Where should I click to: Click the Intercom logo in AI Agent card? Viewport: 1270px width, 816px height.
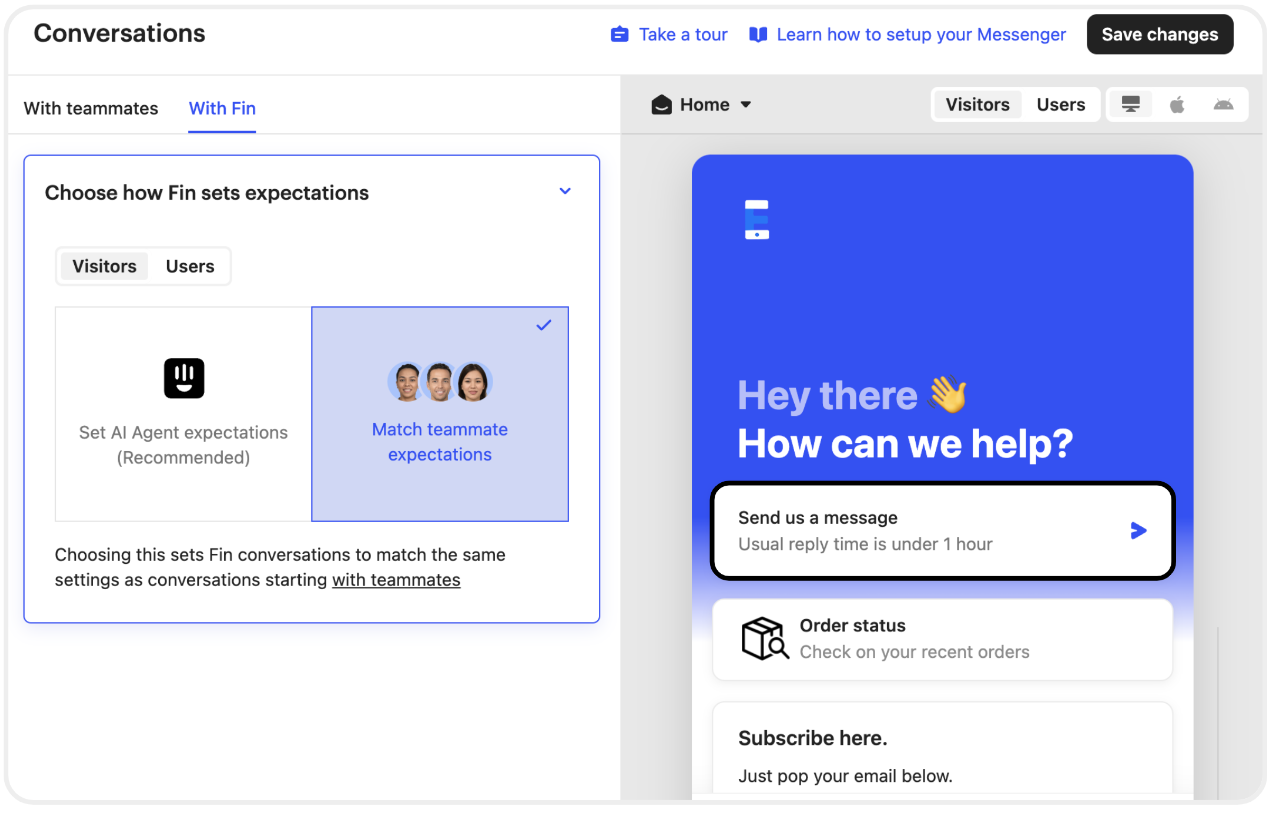184,378
